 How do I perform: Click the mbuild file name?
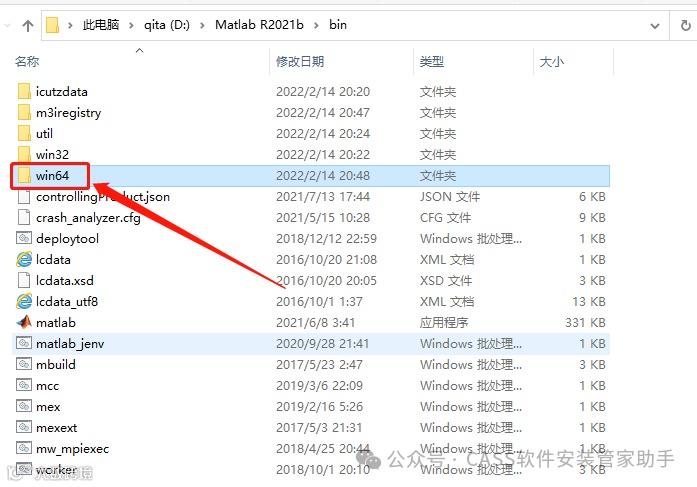click(56, 364)
